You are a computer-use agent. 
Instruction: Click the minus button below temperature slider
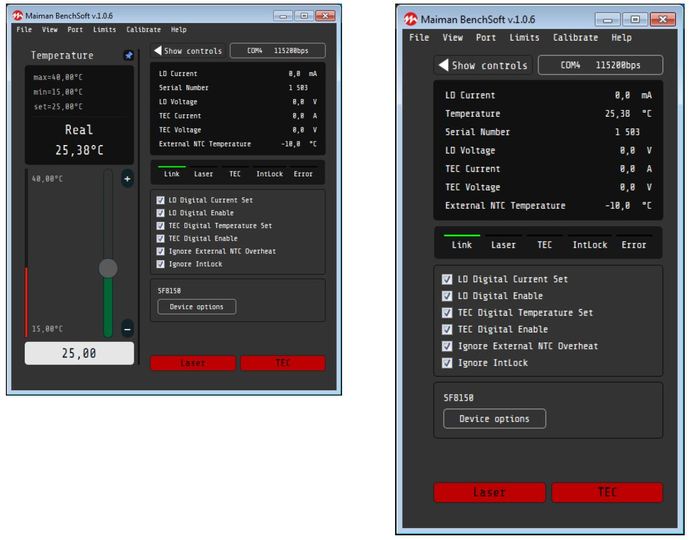pyautogui.click(x=127, y=329)
